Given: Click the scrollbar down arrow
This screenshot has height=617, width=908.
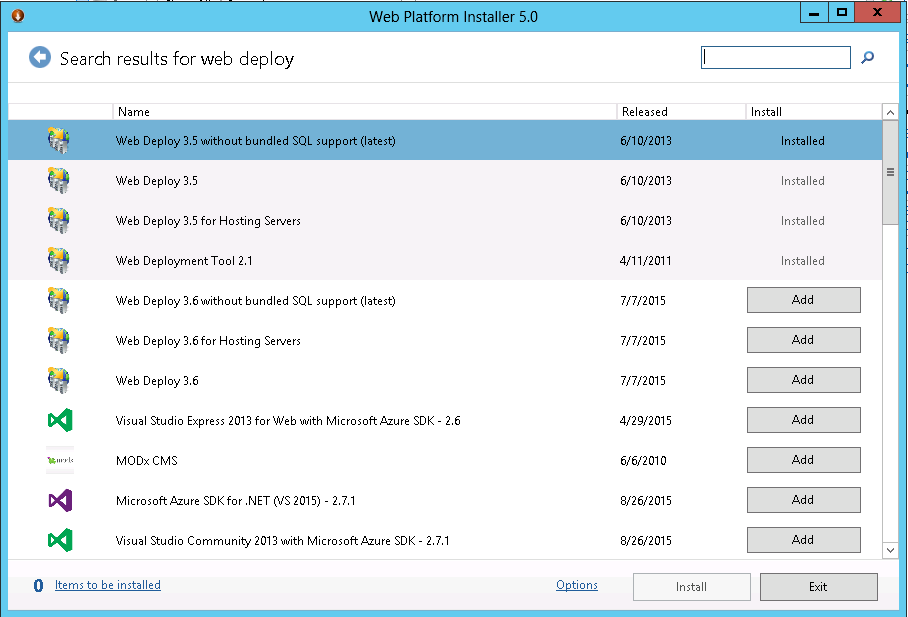Looking at the screenshot, I should point(890,550).
